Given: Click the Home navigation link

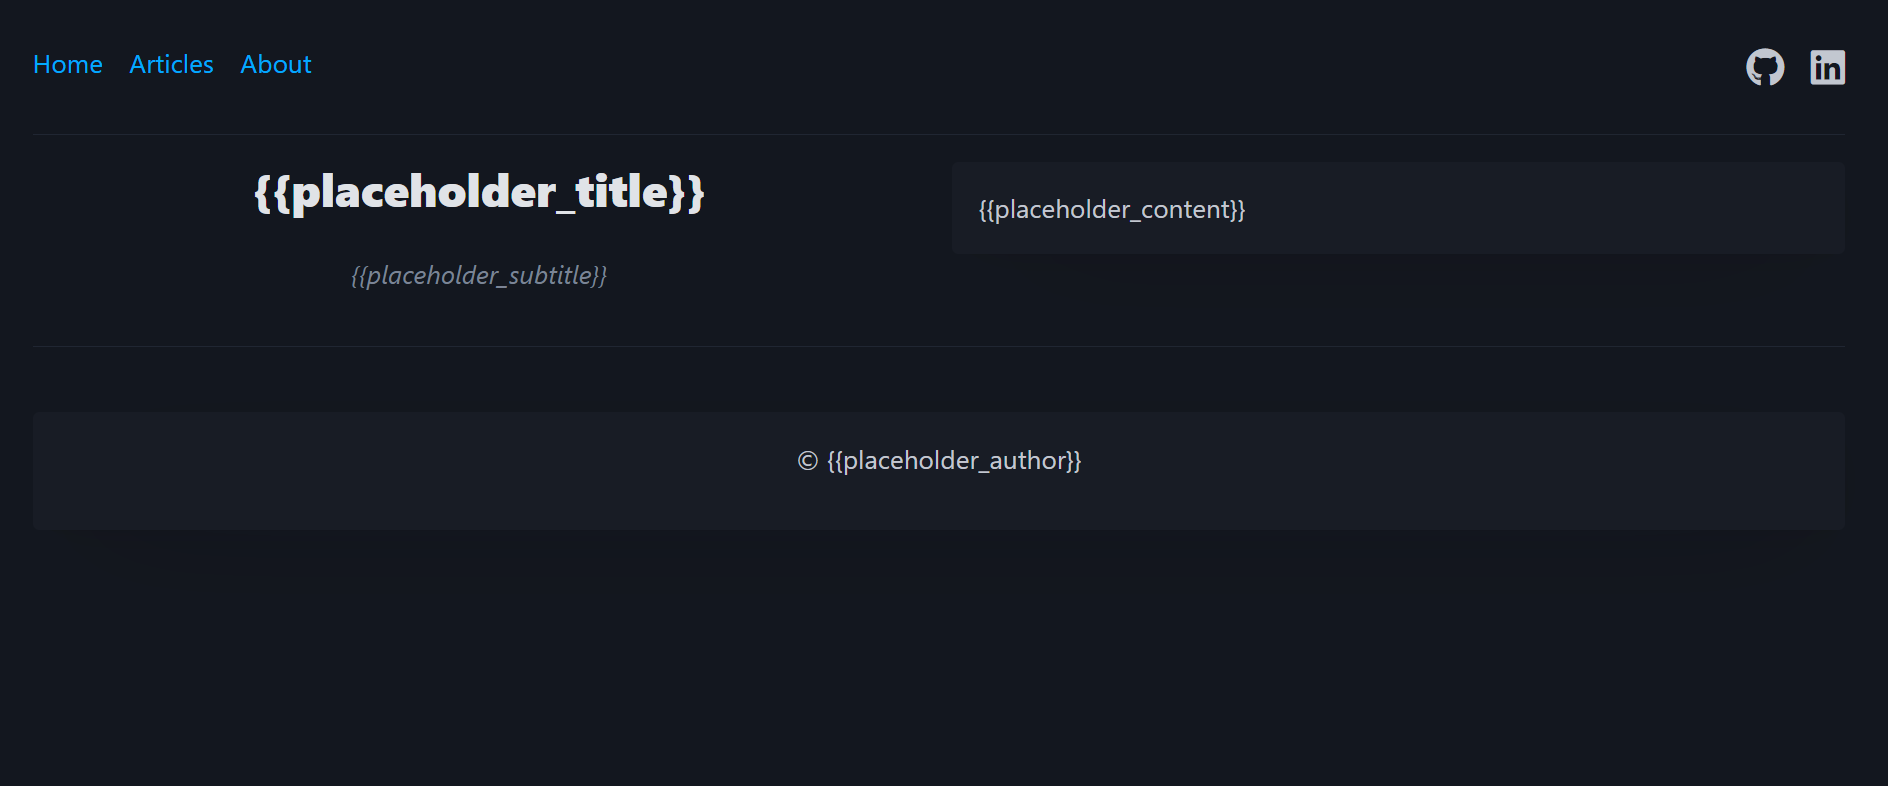Looking at the screenshot, I should 67,64.
